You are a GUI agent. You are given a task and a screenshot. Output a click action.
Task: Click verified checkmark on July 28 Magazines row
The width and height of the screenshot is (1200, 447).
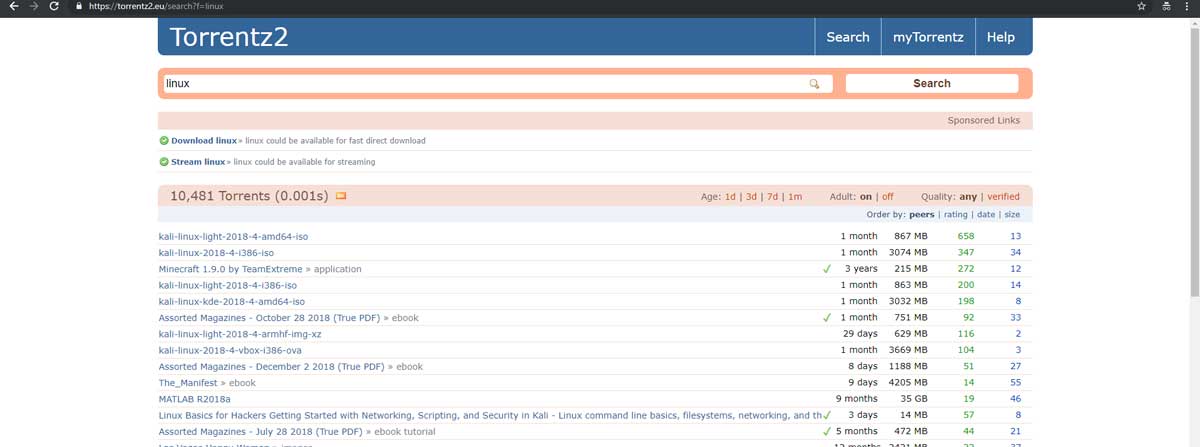tap(827, 431)
